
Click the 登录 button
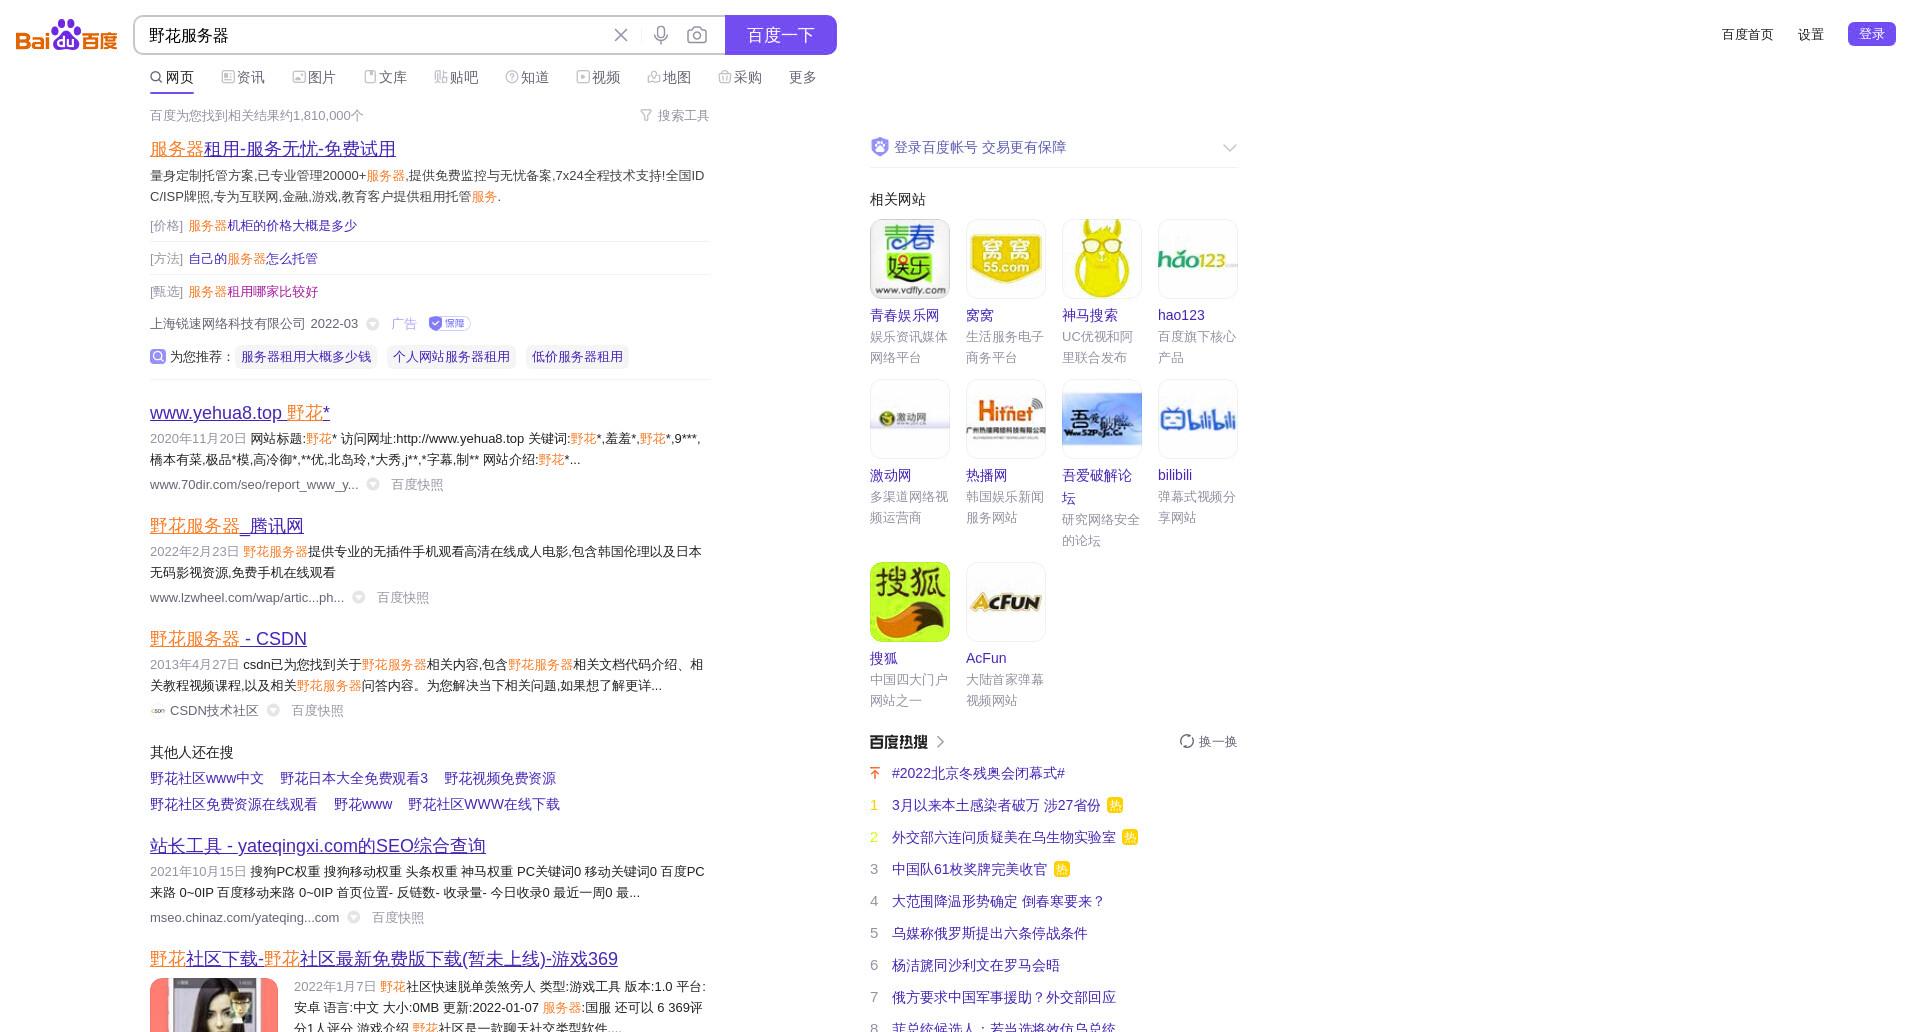1872,34
